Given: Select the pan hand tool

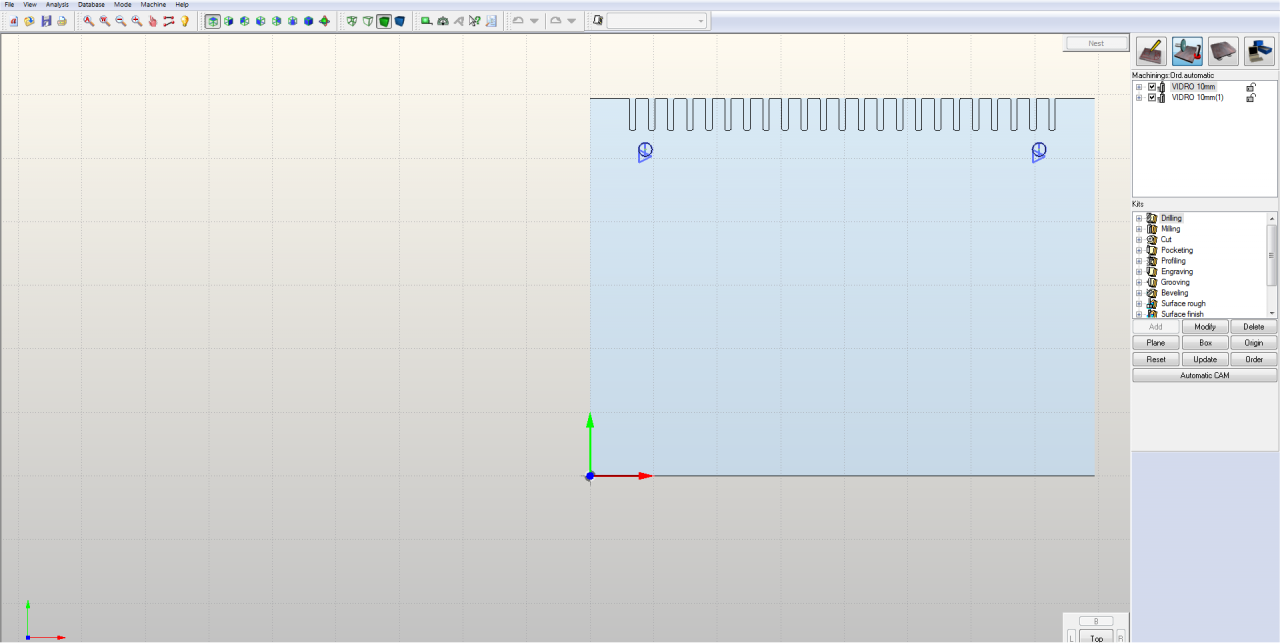Looking at the screenshot, I should (153, 21).
